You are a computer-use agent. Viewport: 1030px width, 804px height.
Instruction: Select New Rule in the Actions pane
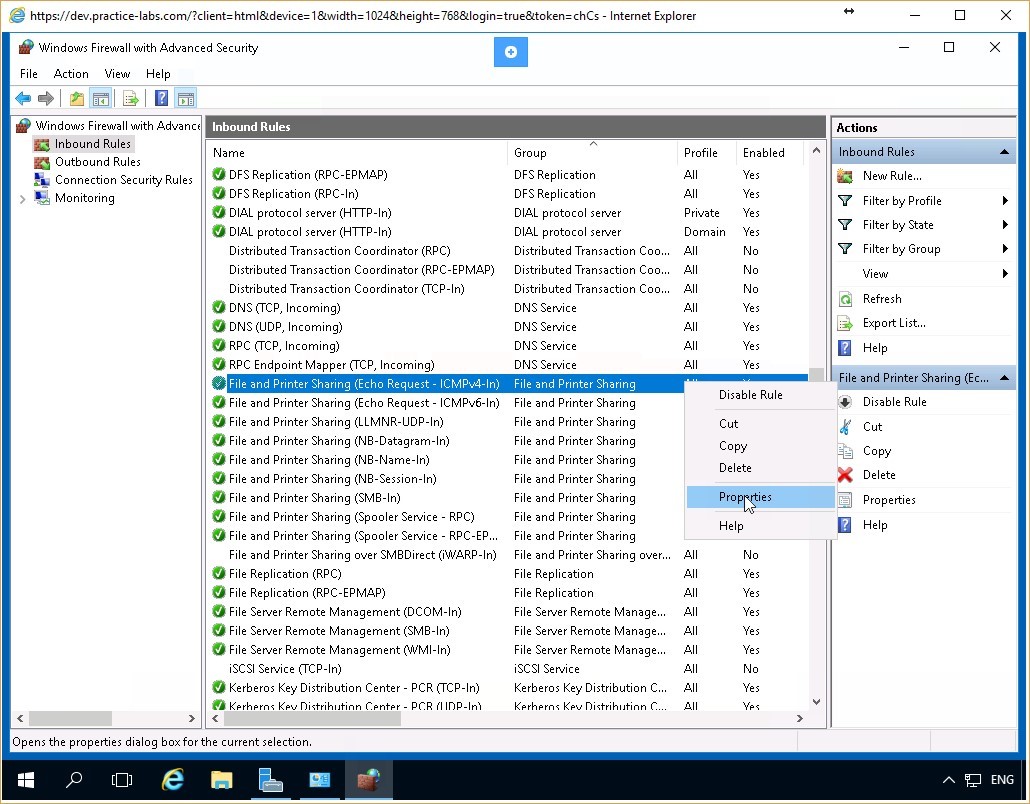[x=888, y=175]
